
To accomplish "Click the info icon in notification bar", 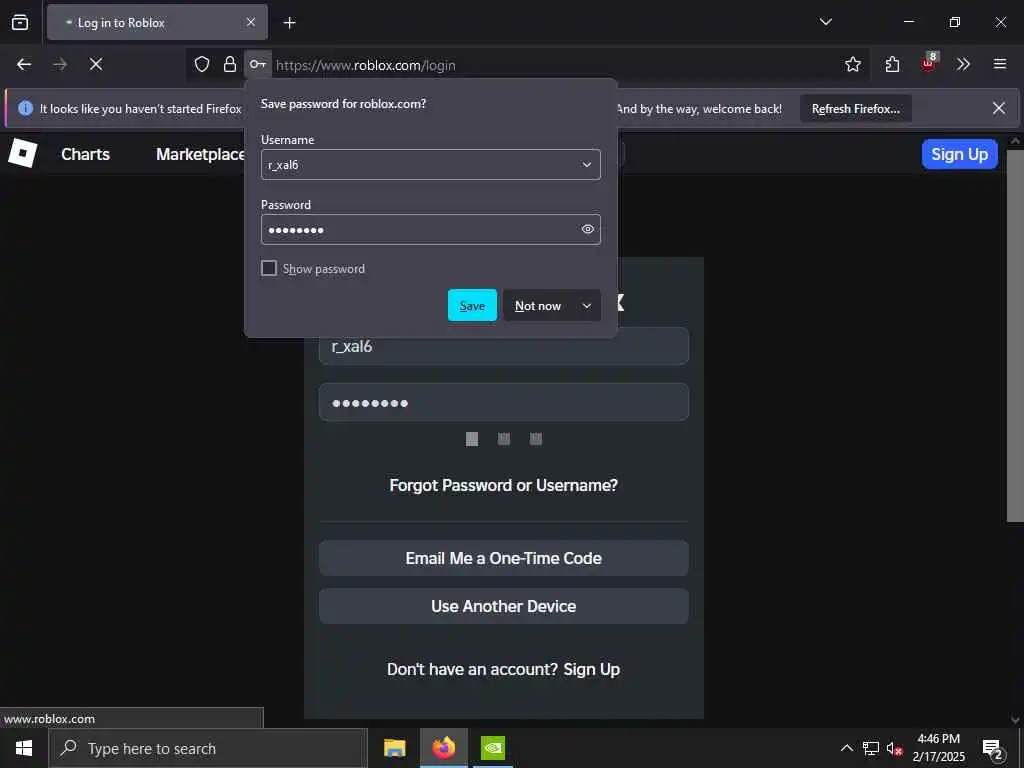I will [25, 108].
